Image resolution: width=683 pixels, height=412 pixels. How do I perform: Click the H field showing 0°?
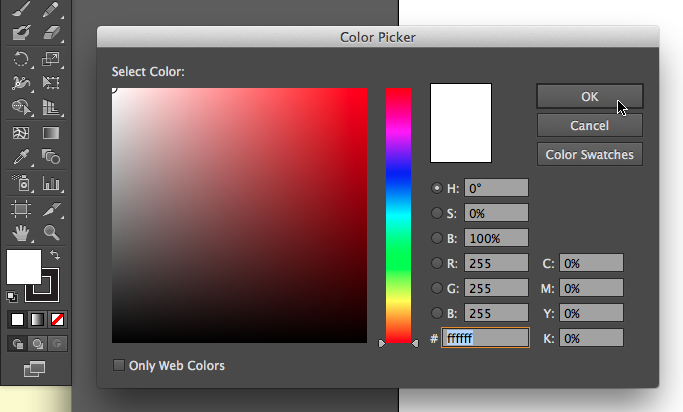[496, 188]
